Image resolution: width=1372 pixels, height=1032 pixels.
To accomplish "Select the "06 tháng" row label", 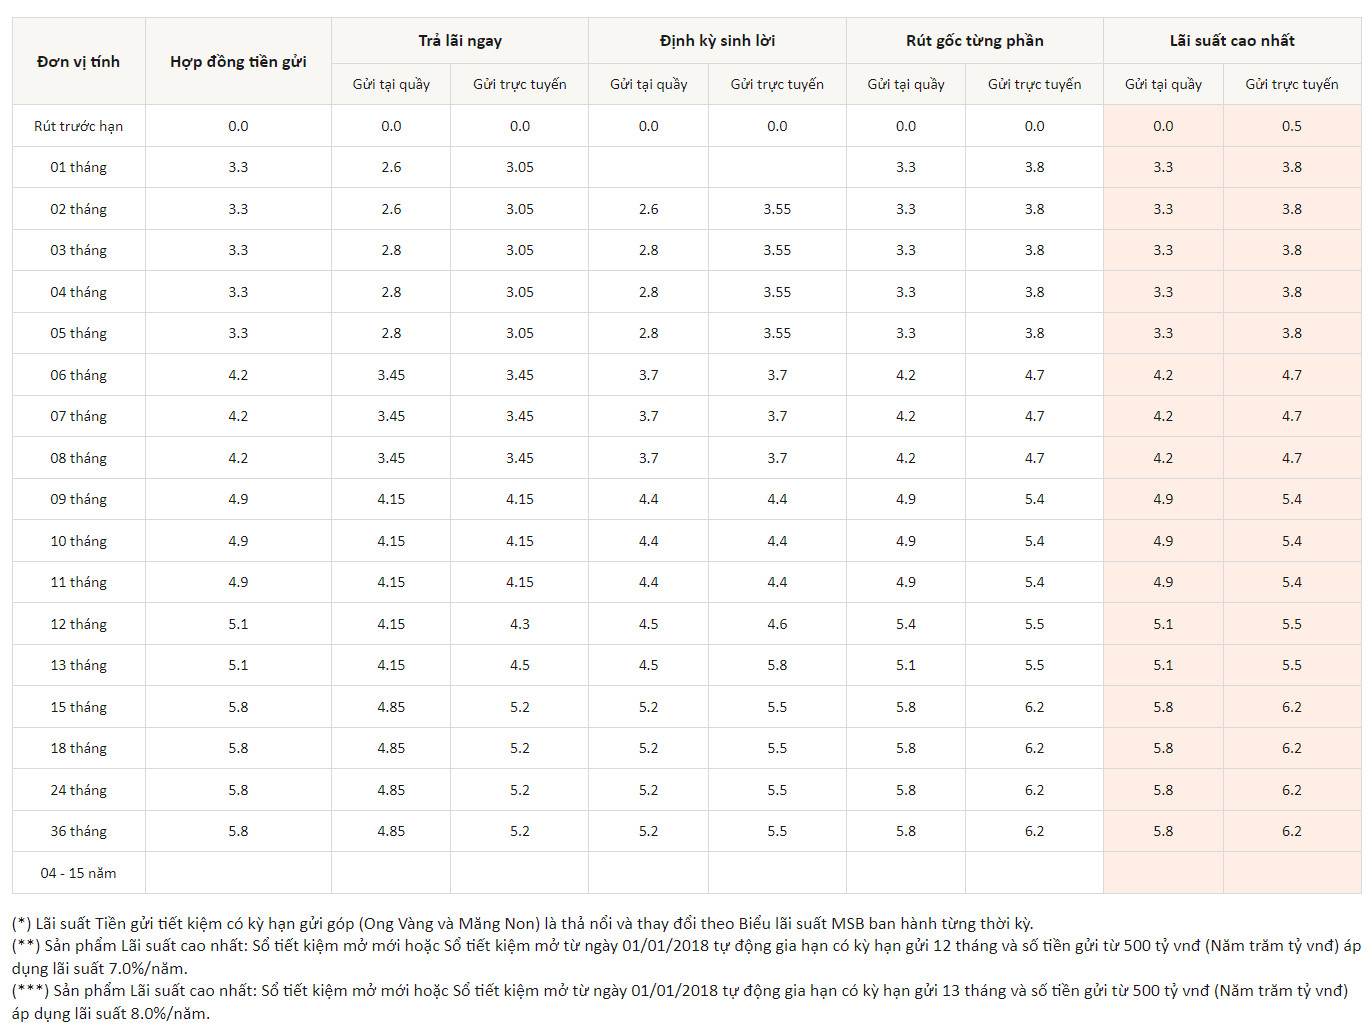I will pyautogui.click(x=78, y=375).
